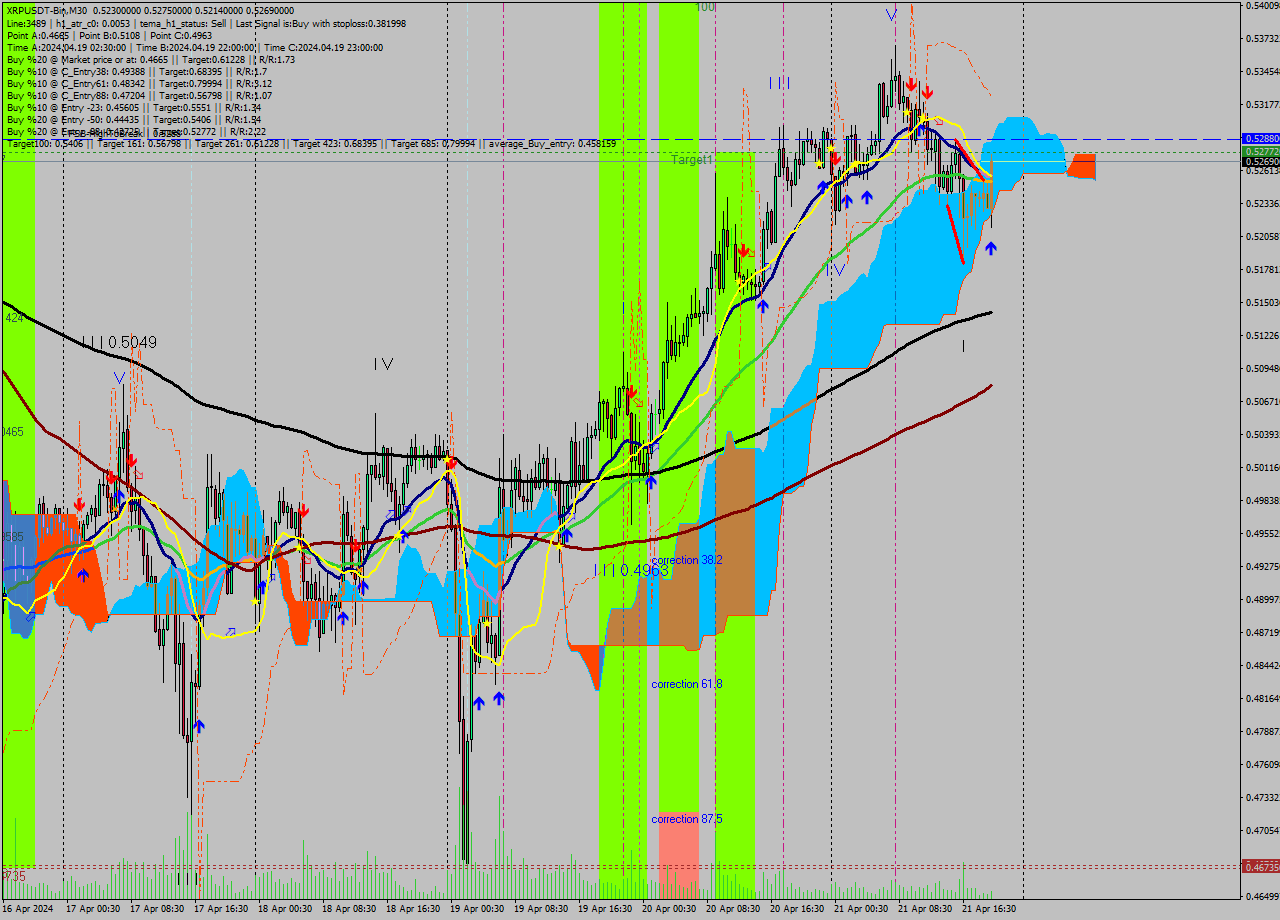Viewport: 1280px width, 920px height.
Task: Click the 18 Apr 16:30 time label
Action: 413,909
